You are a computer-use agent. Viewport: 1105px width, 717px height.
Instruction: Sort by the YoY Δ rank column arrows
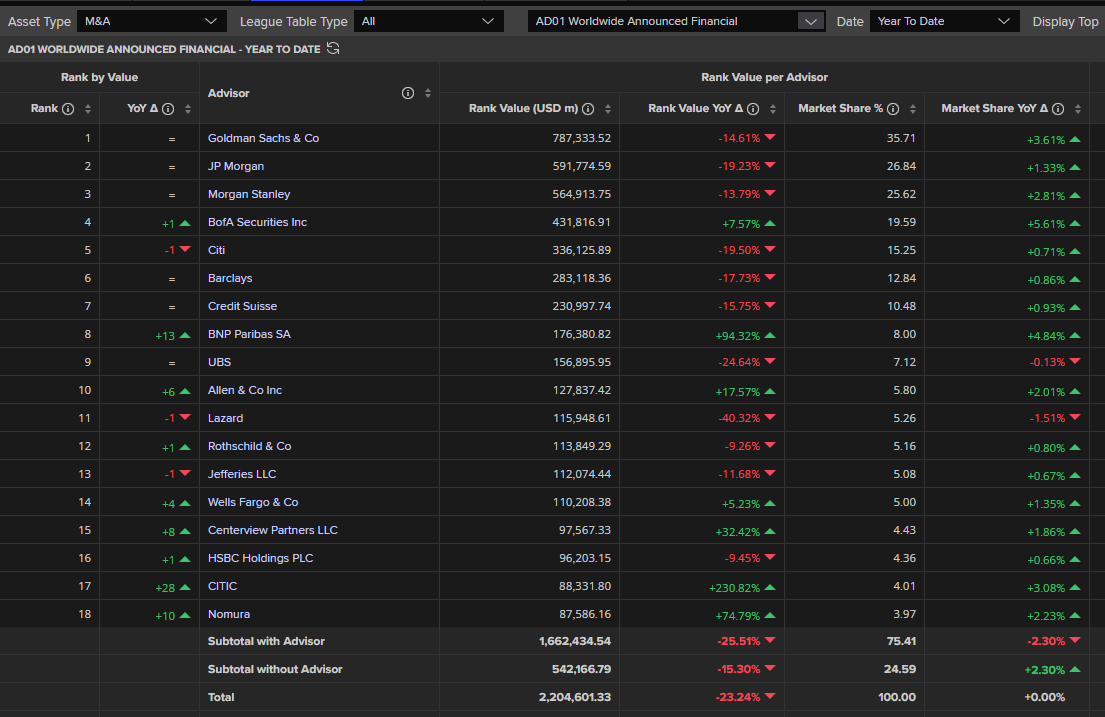click(x=187, y=109)
